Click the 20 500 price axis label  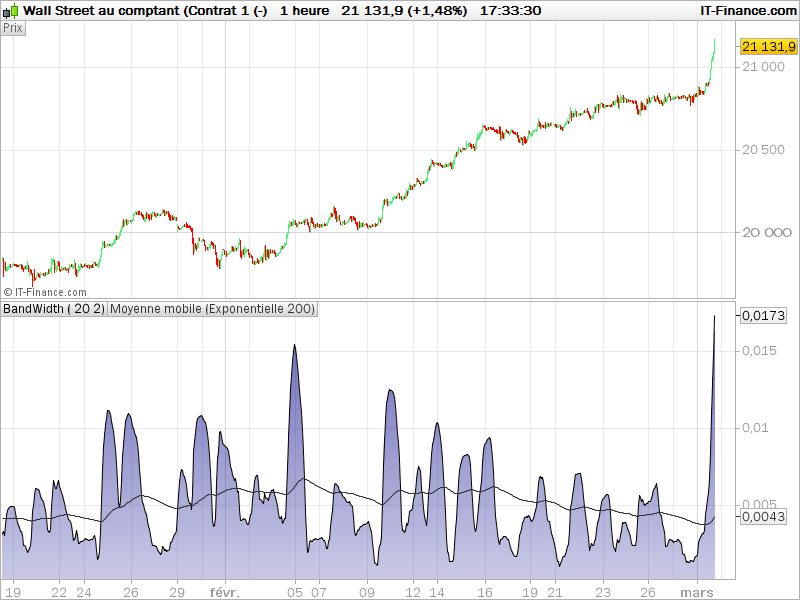[763, 149]
